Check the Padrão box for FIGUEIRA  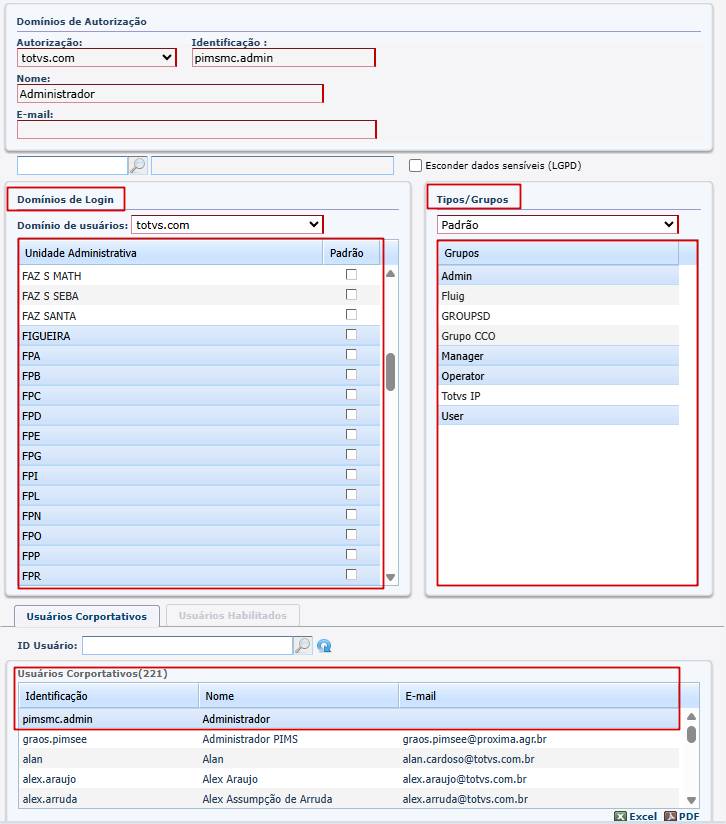click(x=351, y=335)
